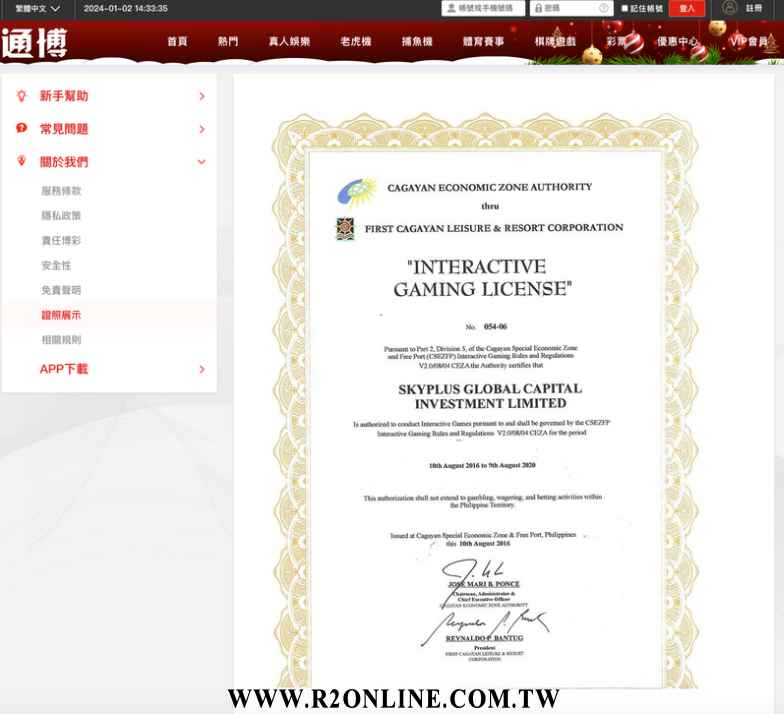Open the 真人娛樂 live casino menu
The image size is (784, 714).
pos(290,42)
